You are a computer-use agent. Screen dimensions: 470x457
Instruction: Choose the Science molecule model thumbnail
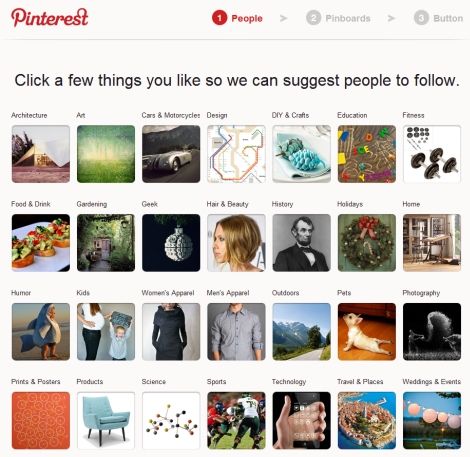pos(171,420)
